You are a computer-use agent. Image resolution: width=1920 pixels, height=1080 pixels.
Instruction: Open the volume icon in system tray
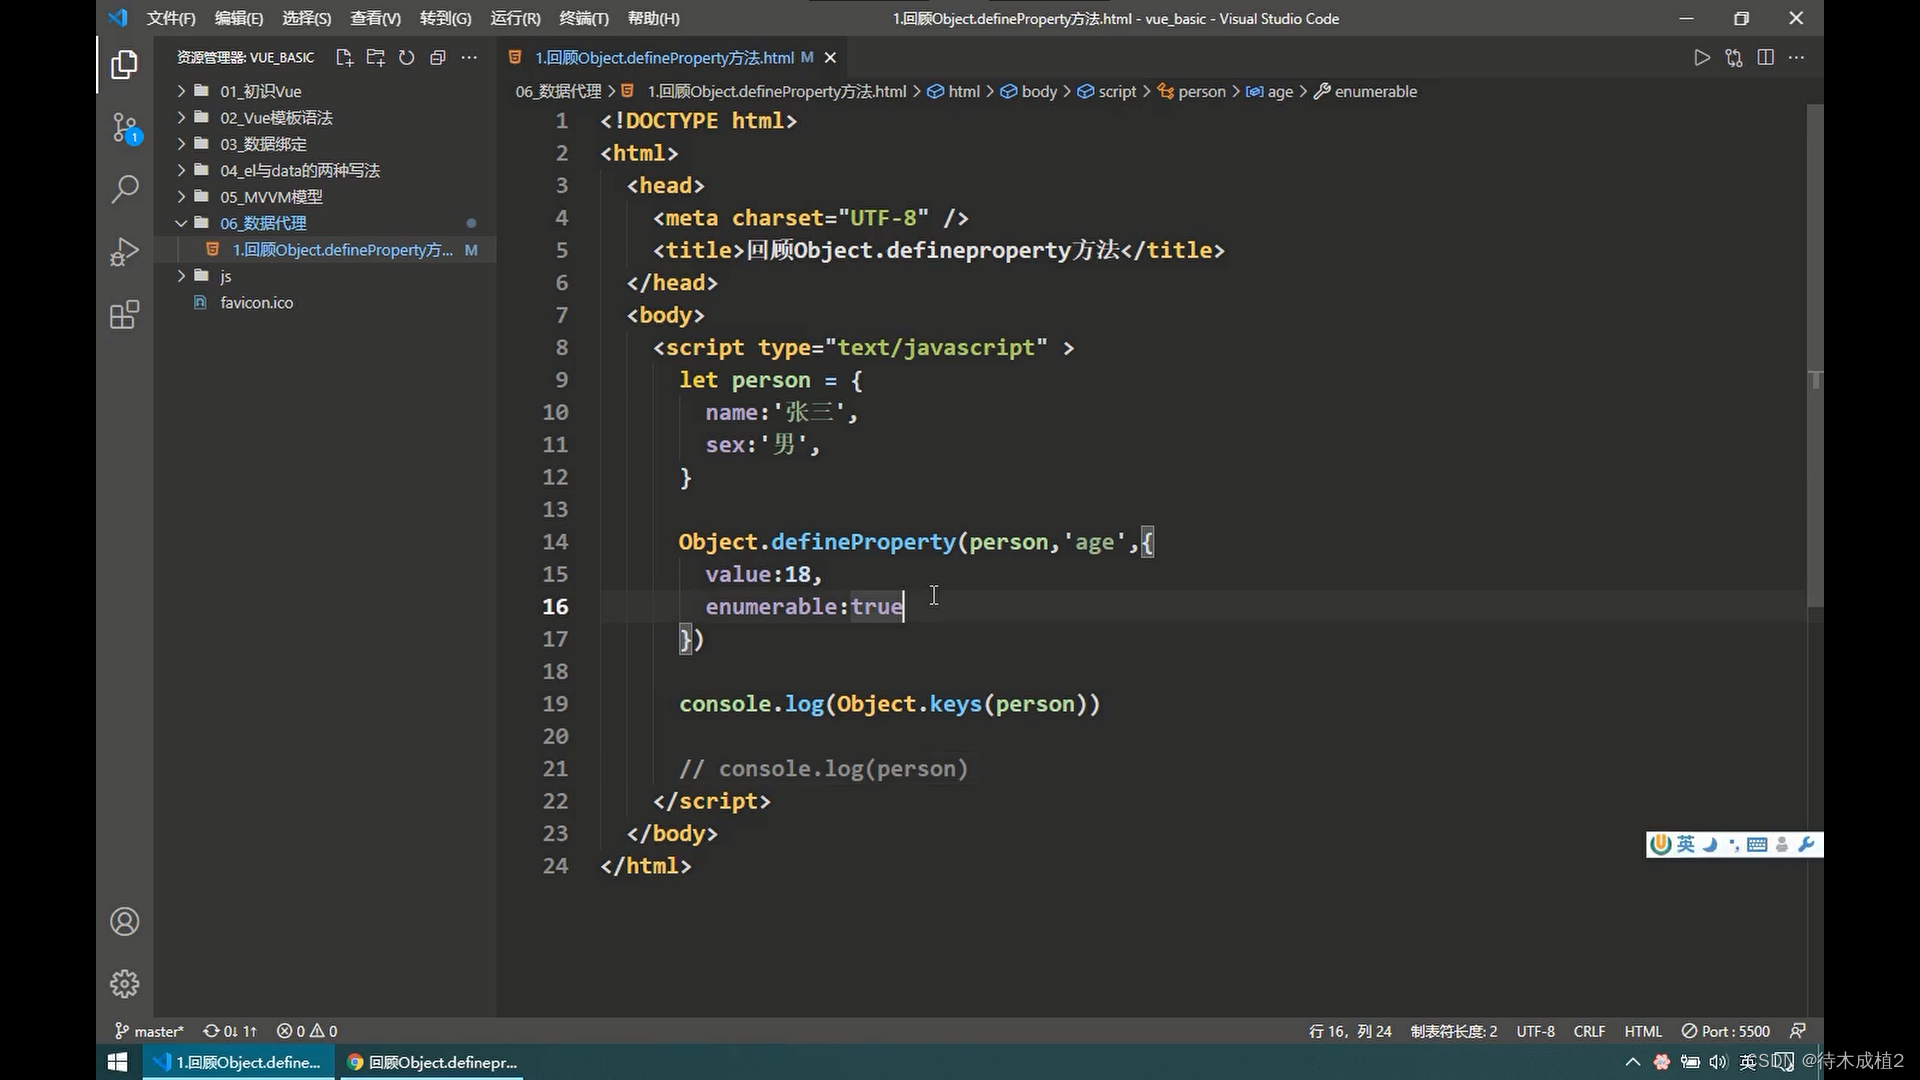1718,1062
